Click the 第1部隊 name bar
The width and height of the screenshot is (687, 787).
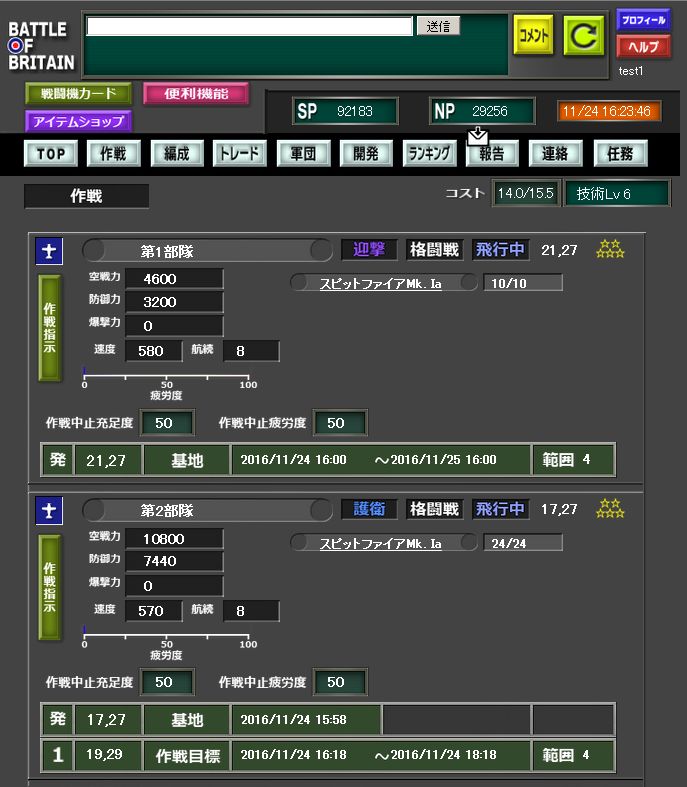pos(207,251)
